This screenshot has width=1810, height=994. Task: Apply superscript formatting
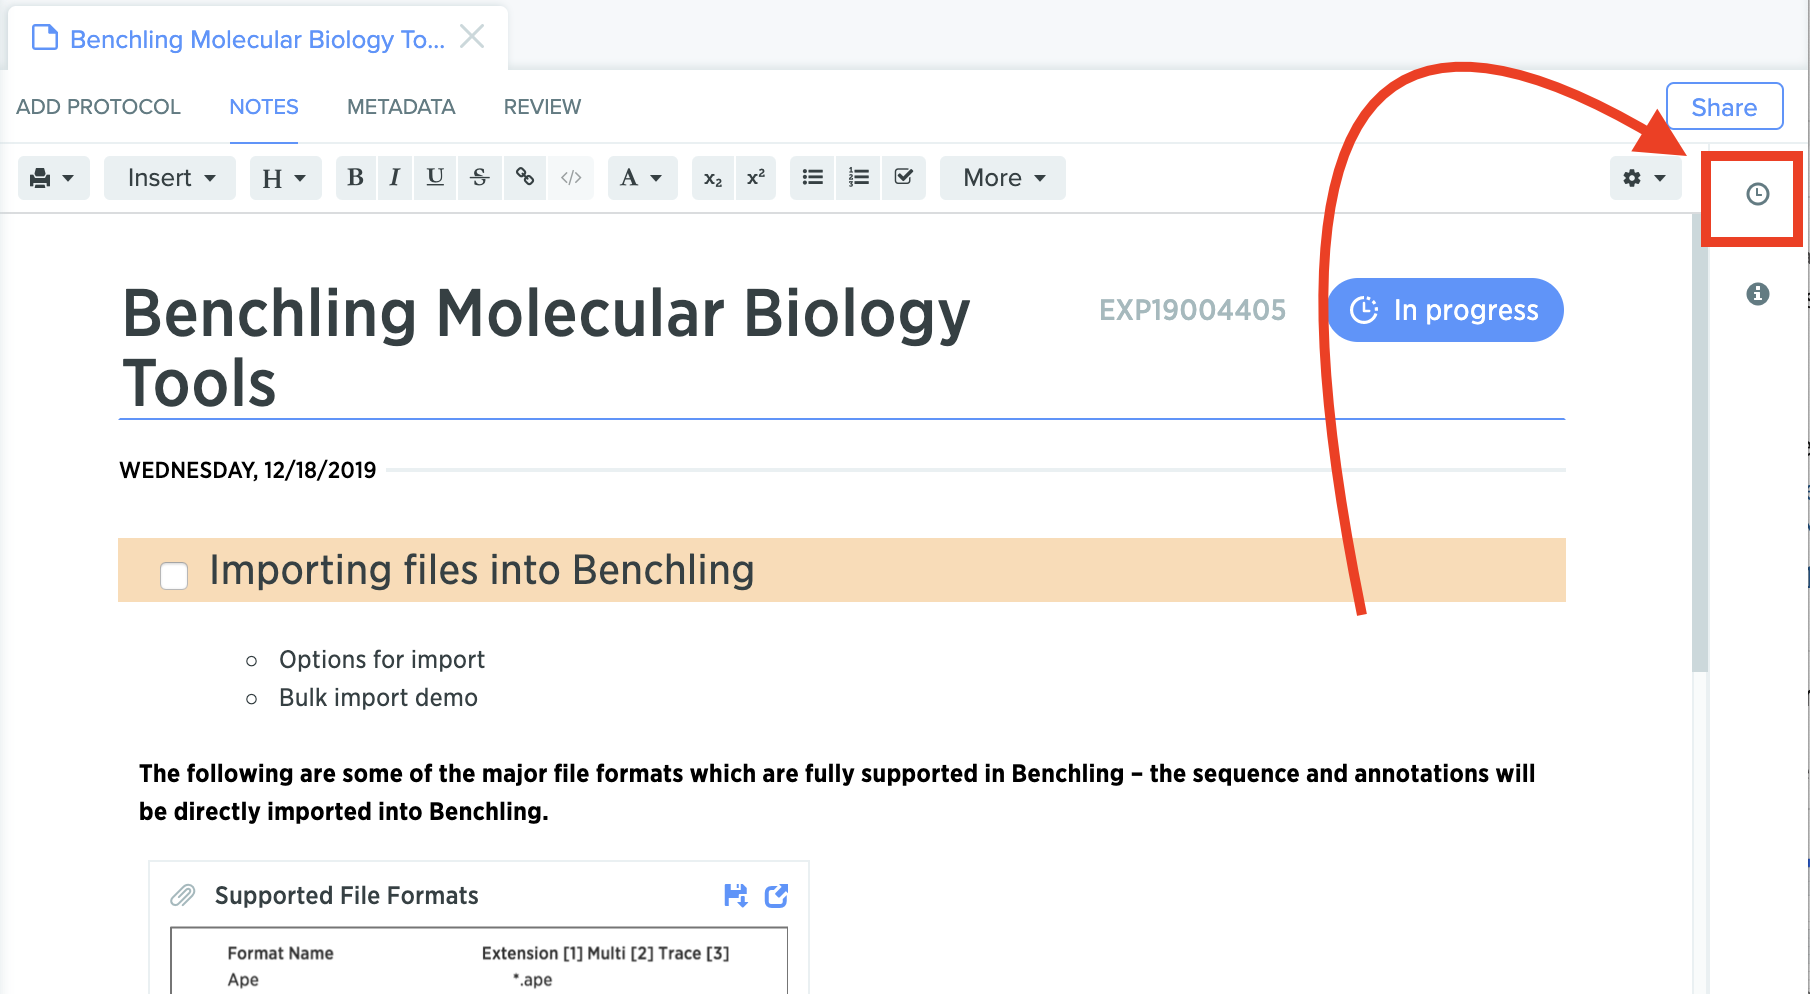756,178
